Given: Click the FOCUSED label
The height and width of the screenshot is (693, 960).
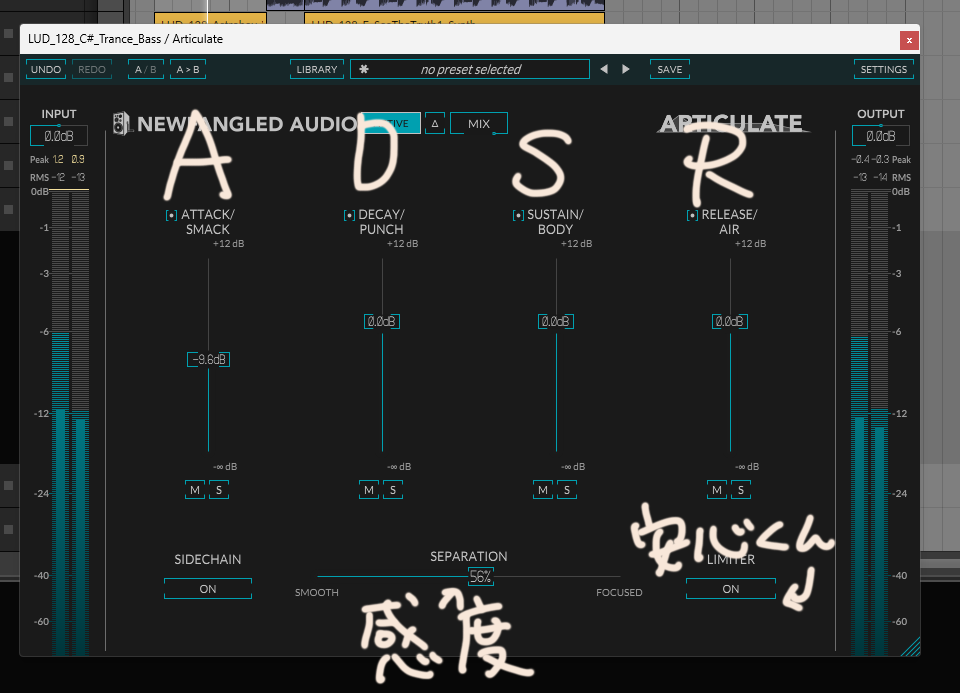Looking at the screenshot, I should click(x=619, y=593).
